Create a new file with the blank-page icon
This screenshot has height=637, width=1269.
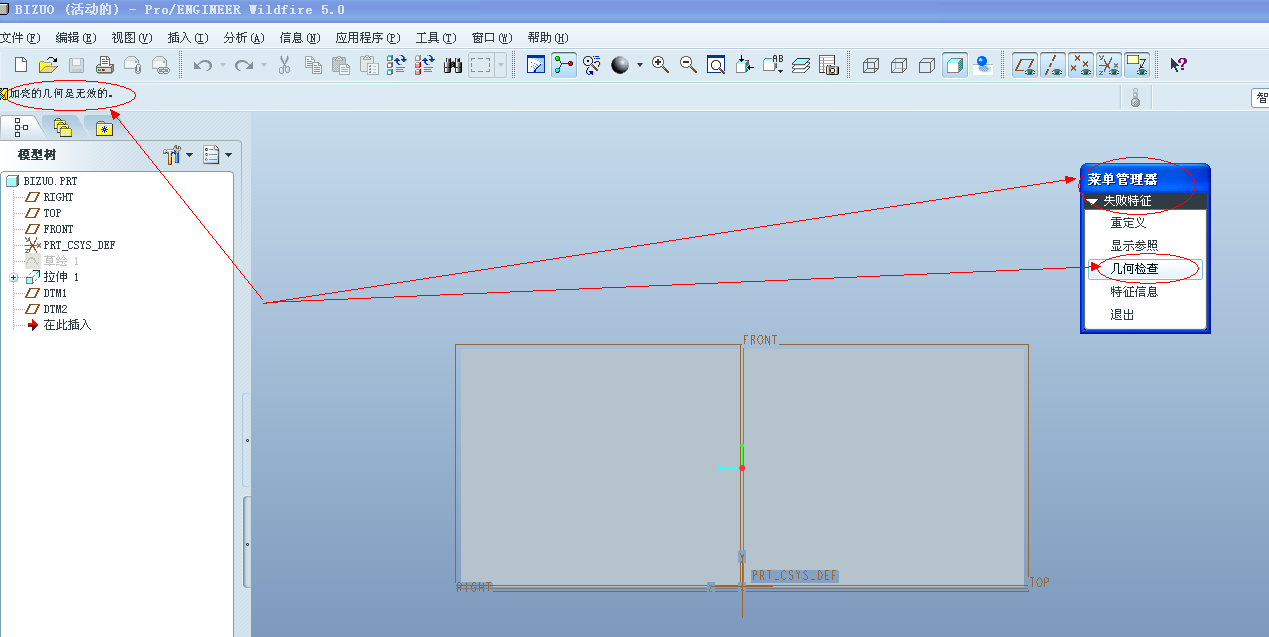click(20, 65)
